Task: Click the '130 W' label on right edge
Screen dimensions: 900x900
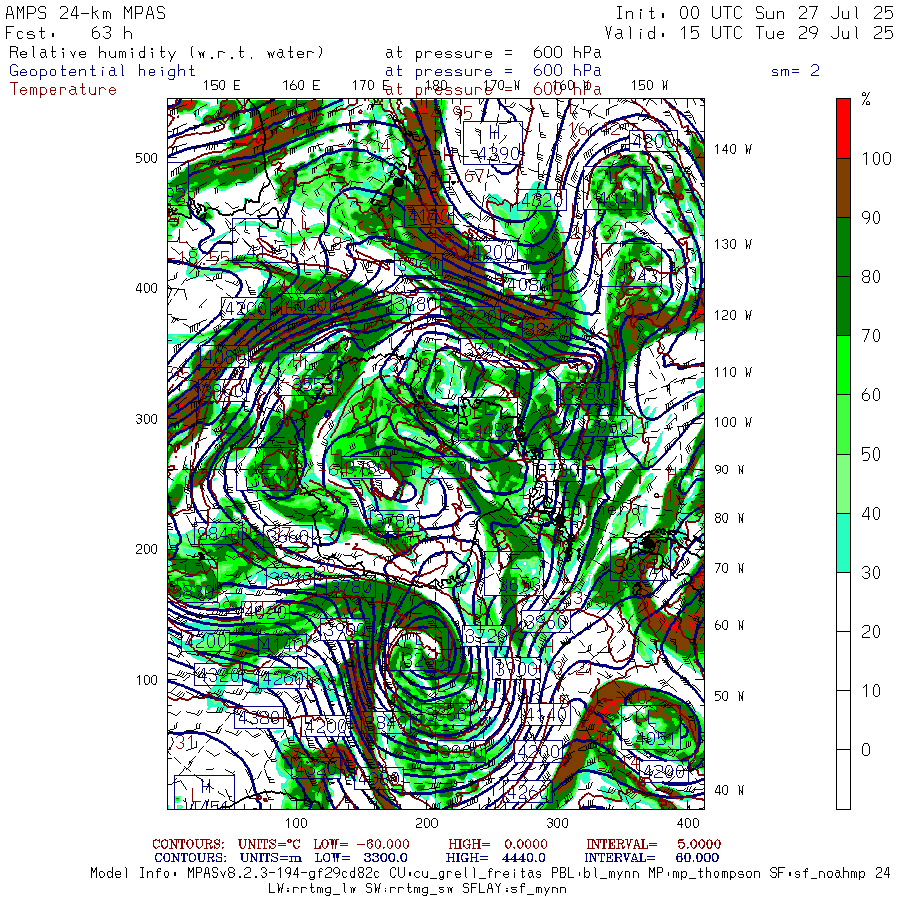Action: tap(732, 245)
